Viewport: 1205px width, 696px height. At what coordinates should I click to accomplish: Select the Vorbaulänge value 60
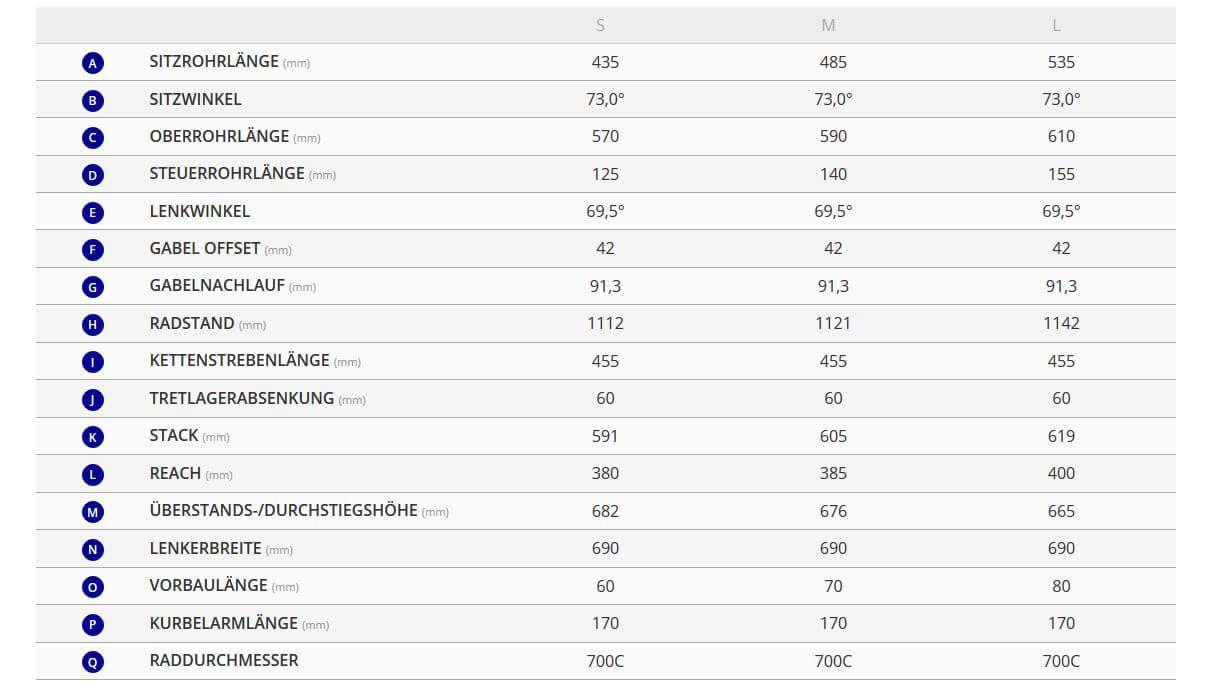[605, 586]
